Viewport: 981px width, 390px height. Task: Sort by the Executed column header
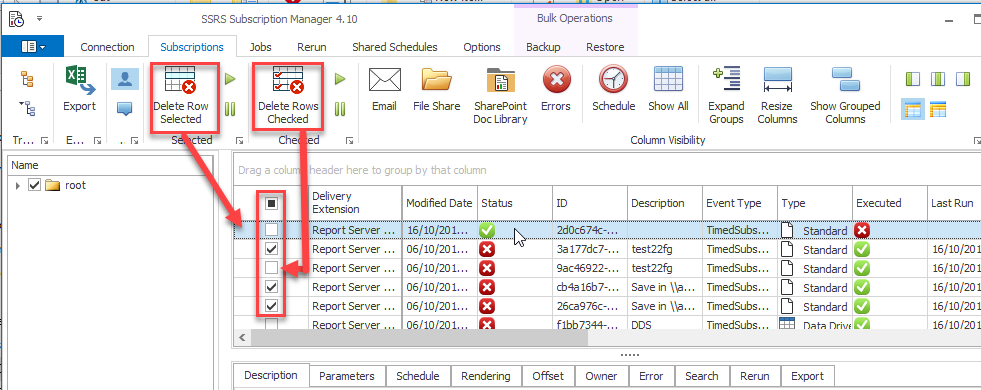pos(890,203)
